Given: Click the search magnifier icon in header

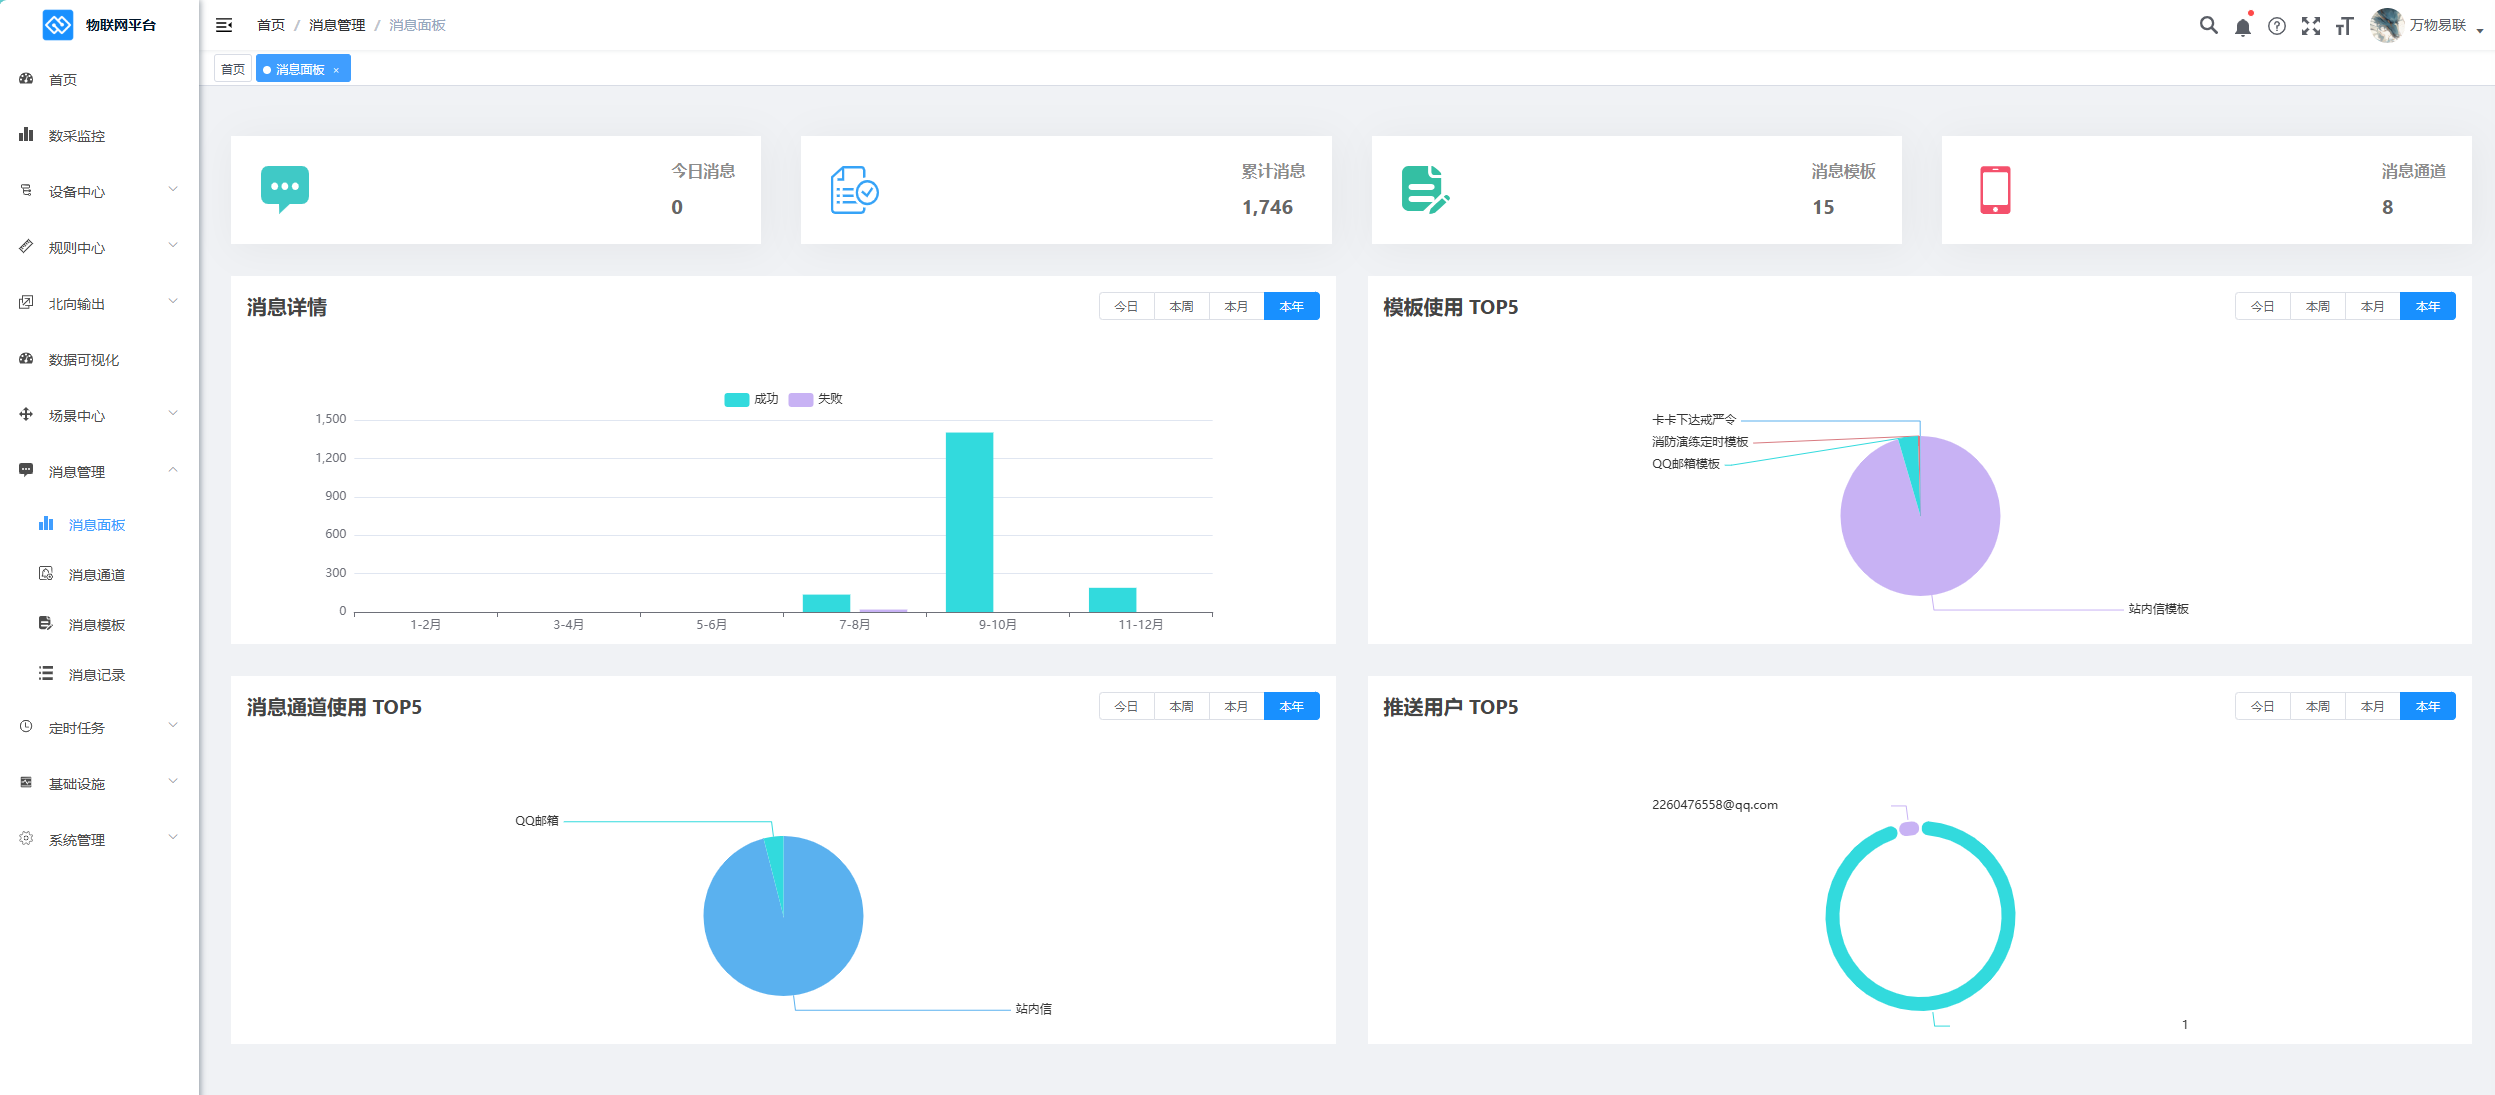Looking at the screenshot, I should [2208, 25].
